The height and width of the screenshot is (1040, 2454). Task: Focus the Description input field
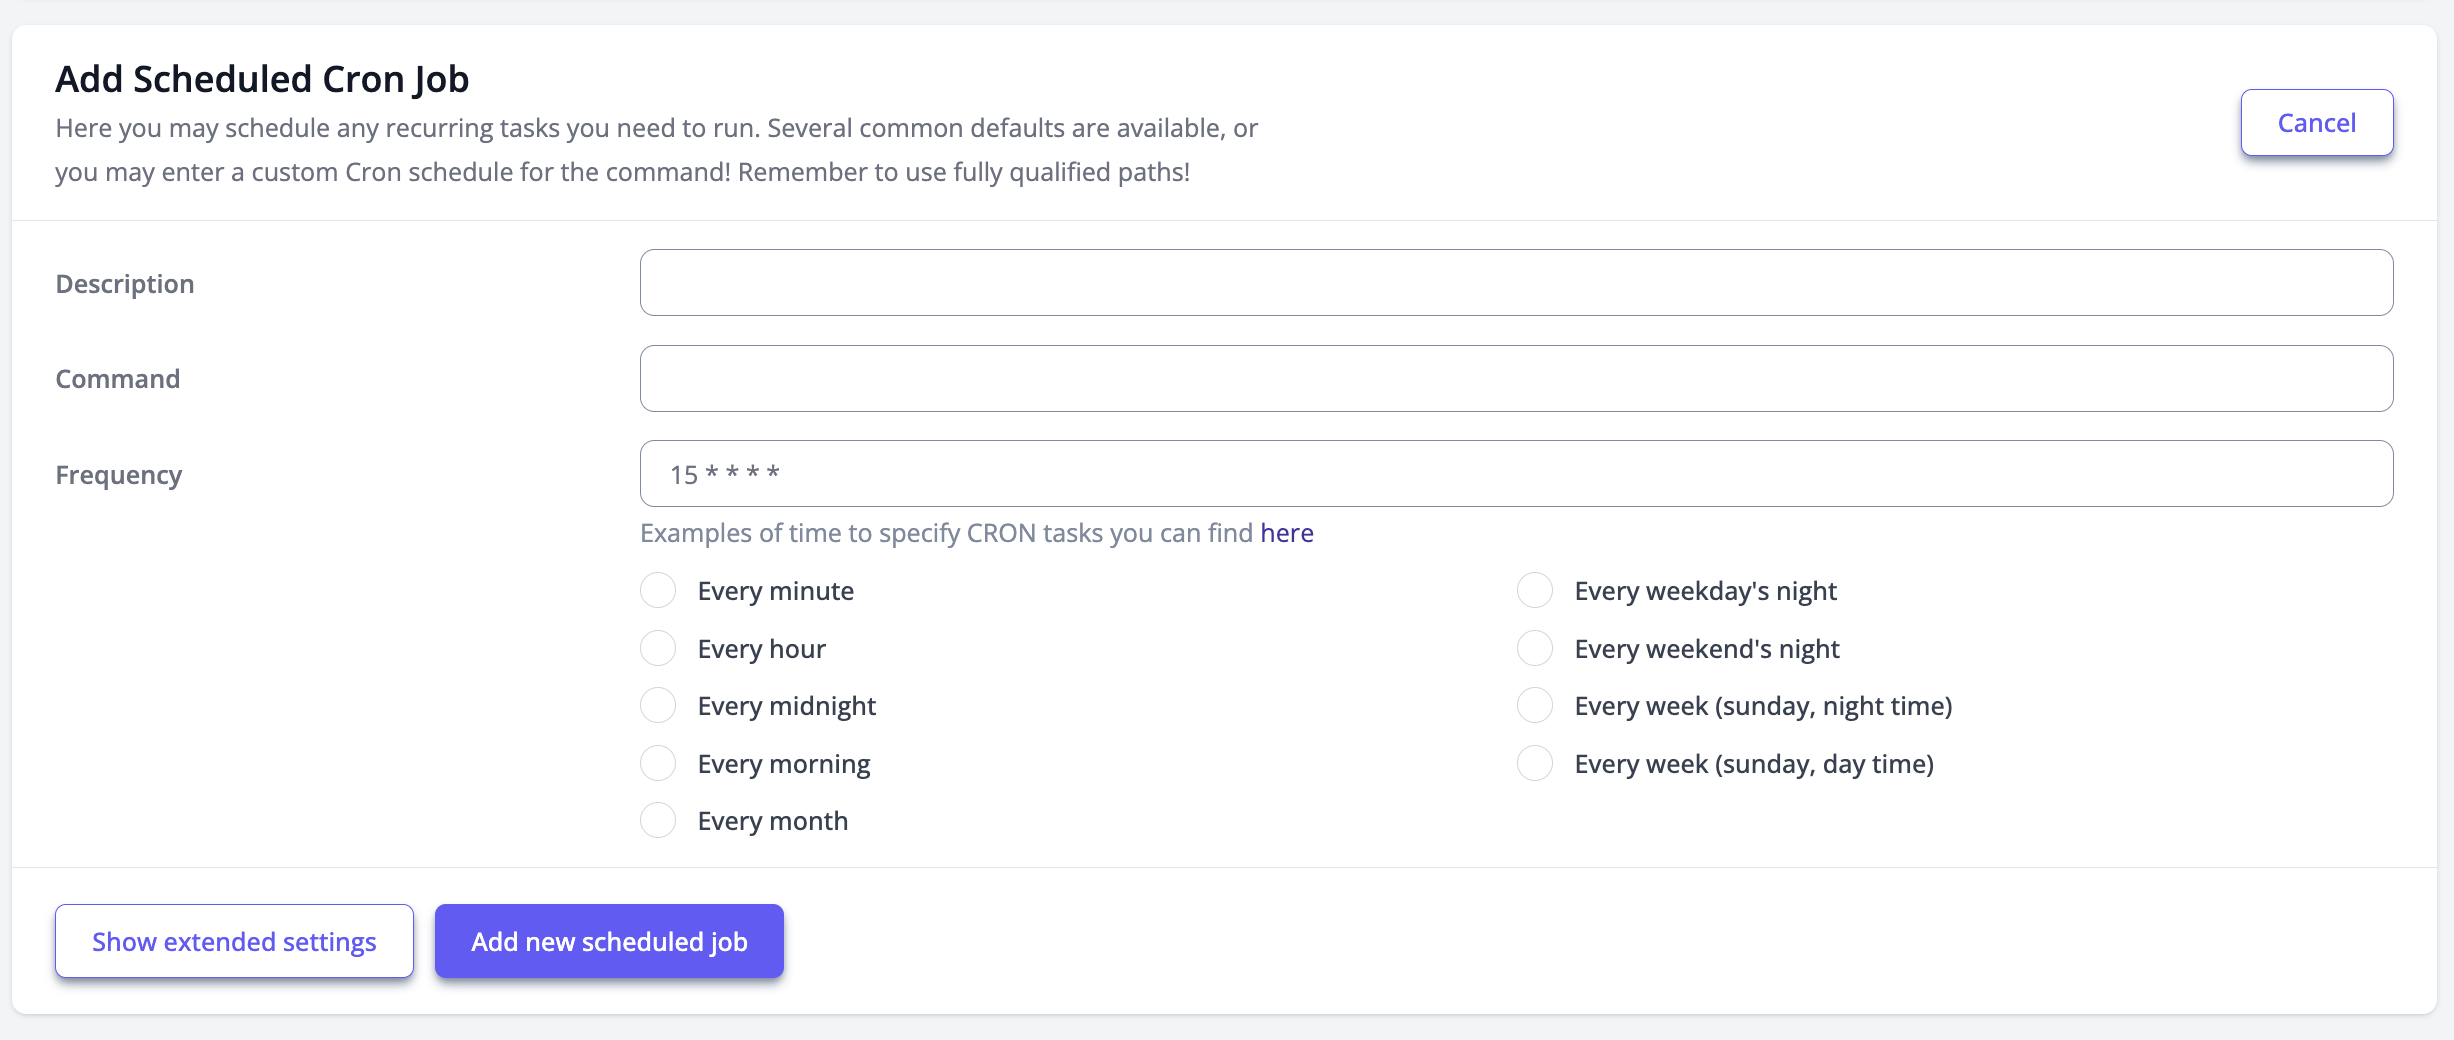click(1516, 283)
